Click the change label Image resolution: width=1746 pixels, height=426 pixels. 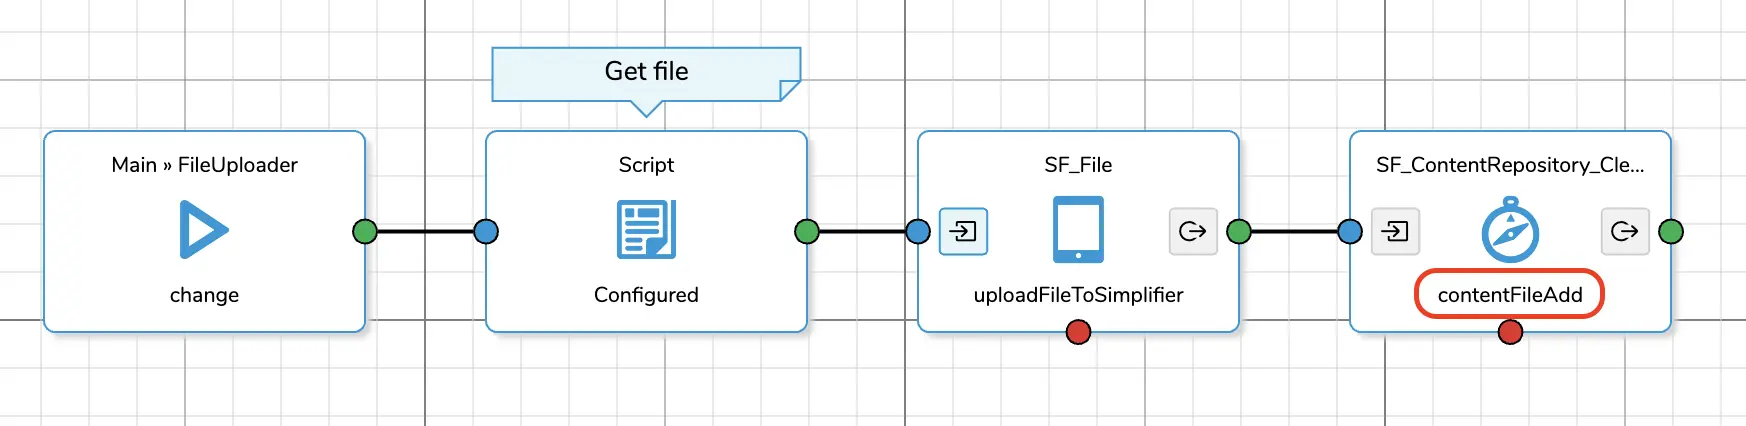204,295
